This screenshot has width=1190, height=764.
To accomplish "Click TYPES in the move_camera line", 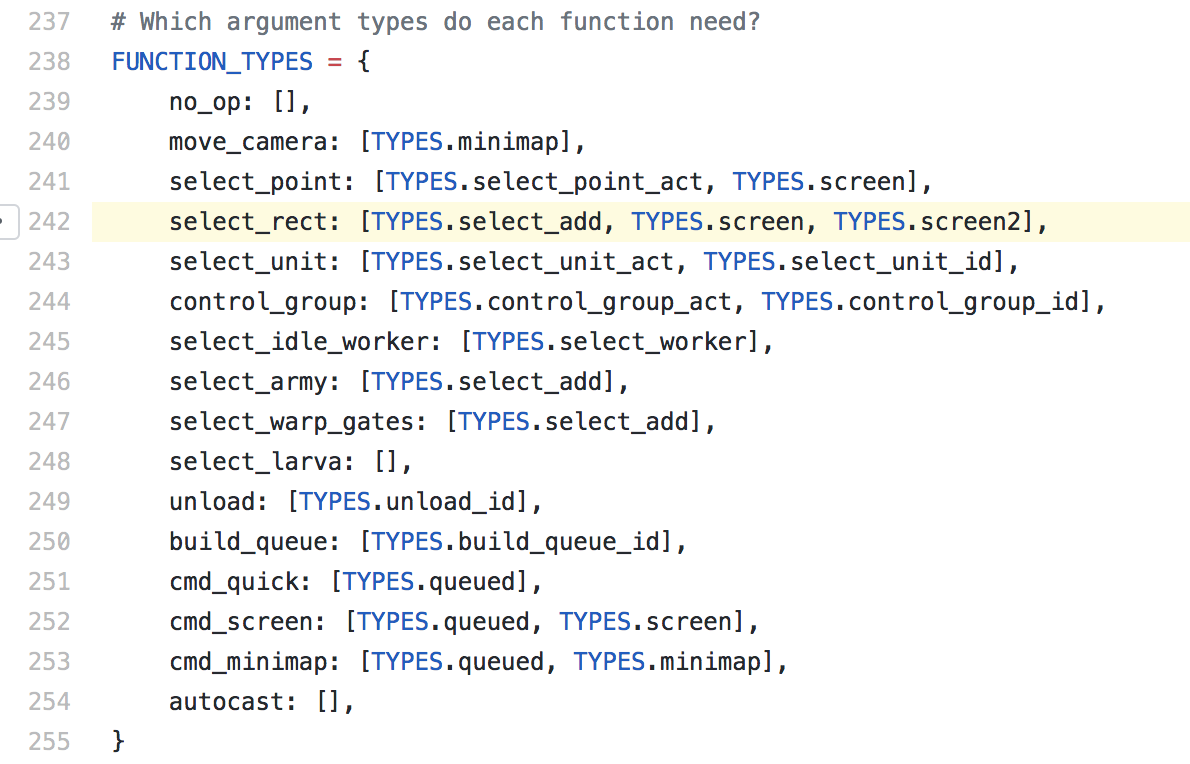I will coord(407,142).
